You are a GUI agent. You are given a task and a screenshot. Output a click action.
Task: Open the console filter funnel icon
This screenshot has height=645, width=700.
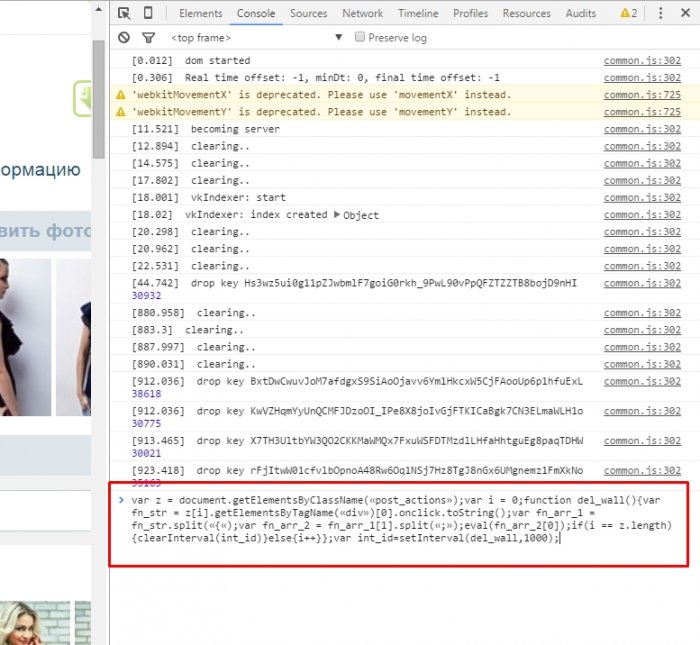click(x=148, y=37)
